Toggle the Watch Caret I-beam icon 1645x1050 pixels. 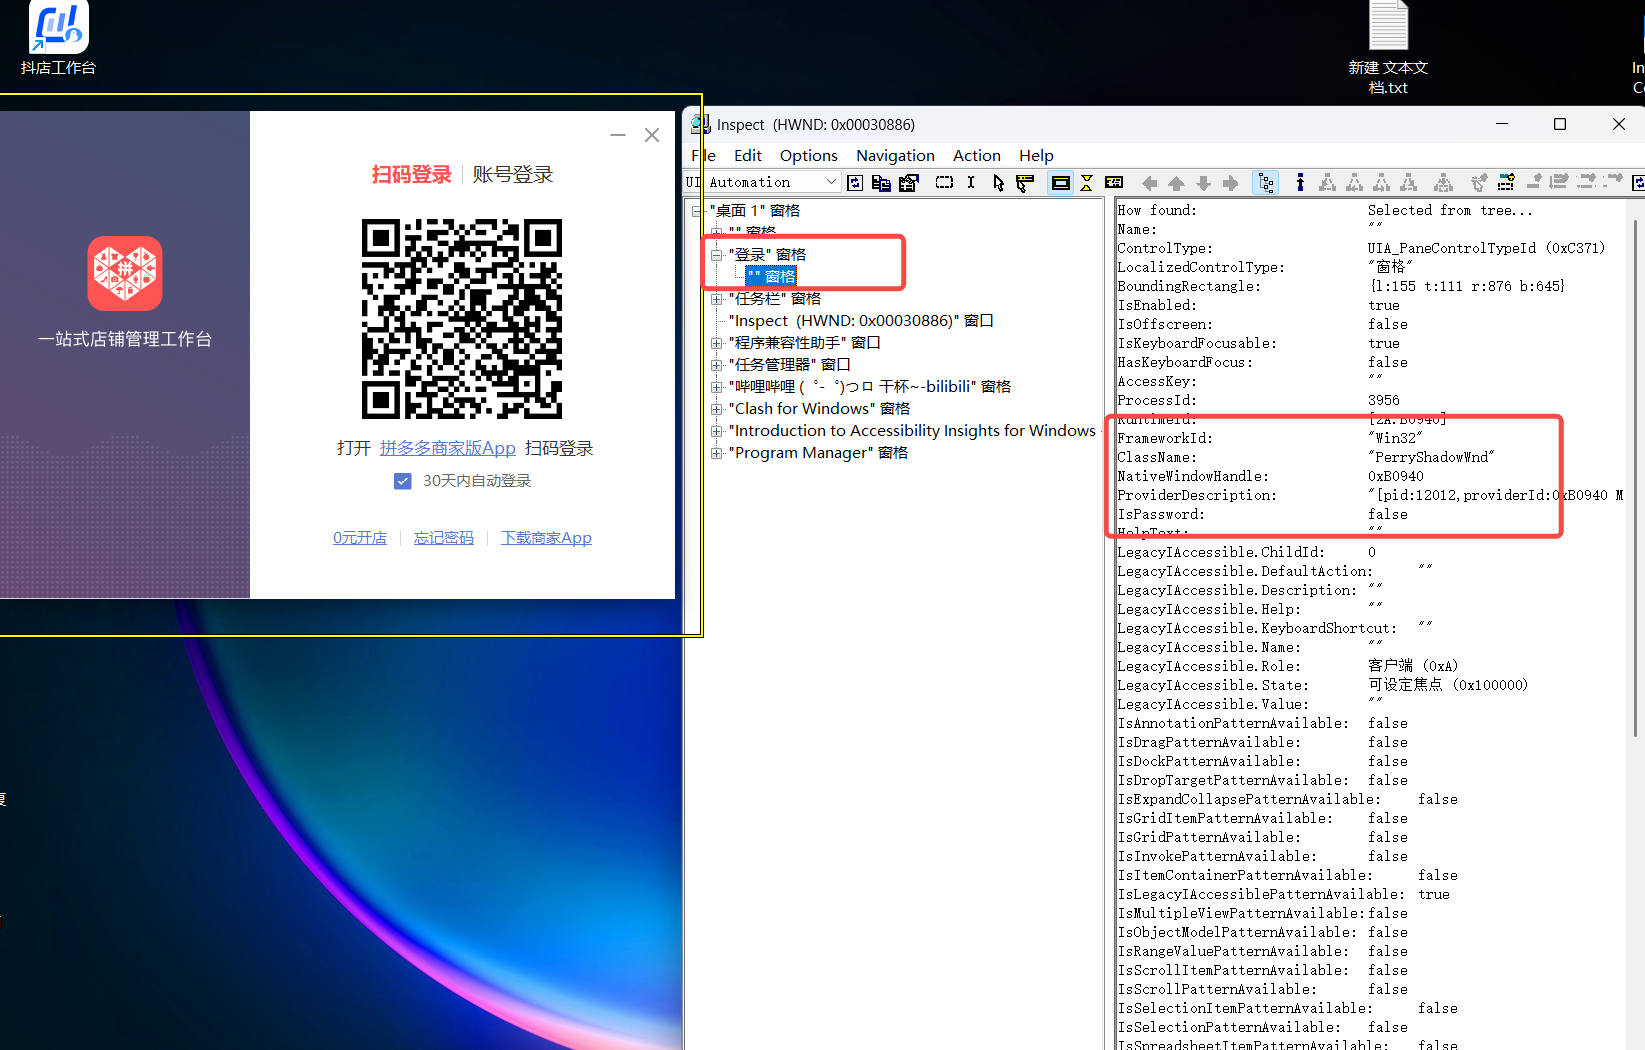[971, 182]
